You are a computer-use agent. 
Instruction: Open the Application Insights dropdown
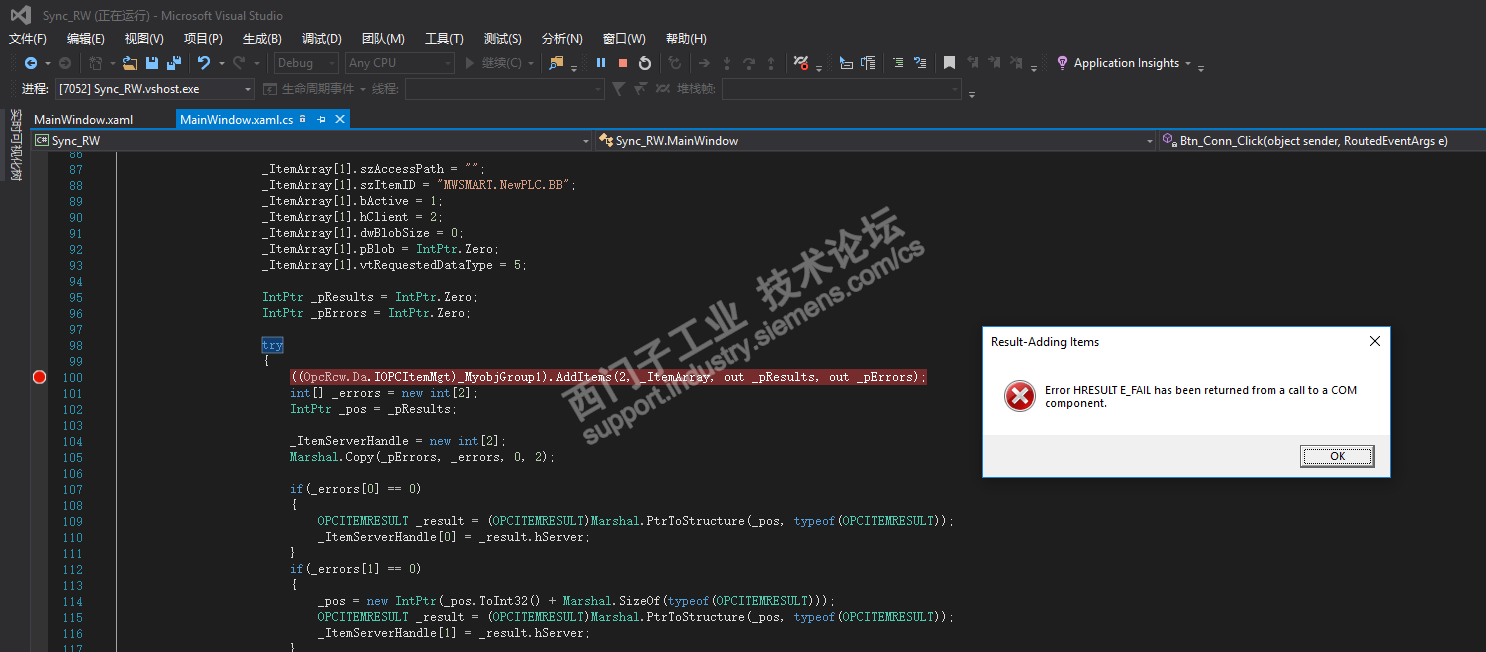click(1188, 63)
